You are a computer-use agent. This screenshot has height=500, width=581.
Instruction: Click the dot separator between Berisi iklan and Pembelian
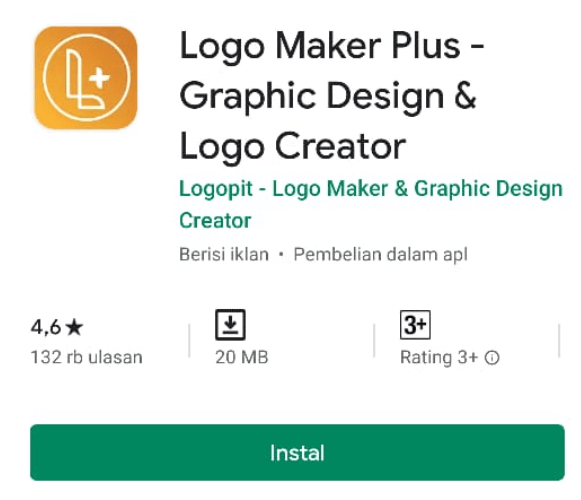281,255
